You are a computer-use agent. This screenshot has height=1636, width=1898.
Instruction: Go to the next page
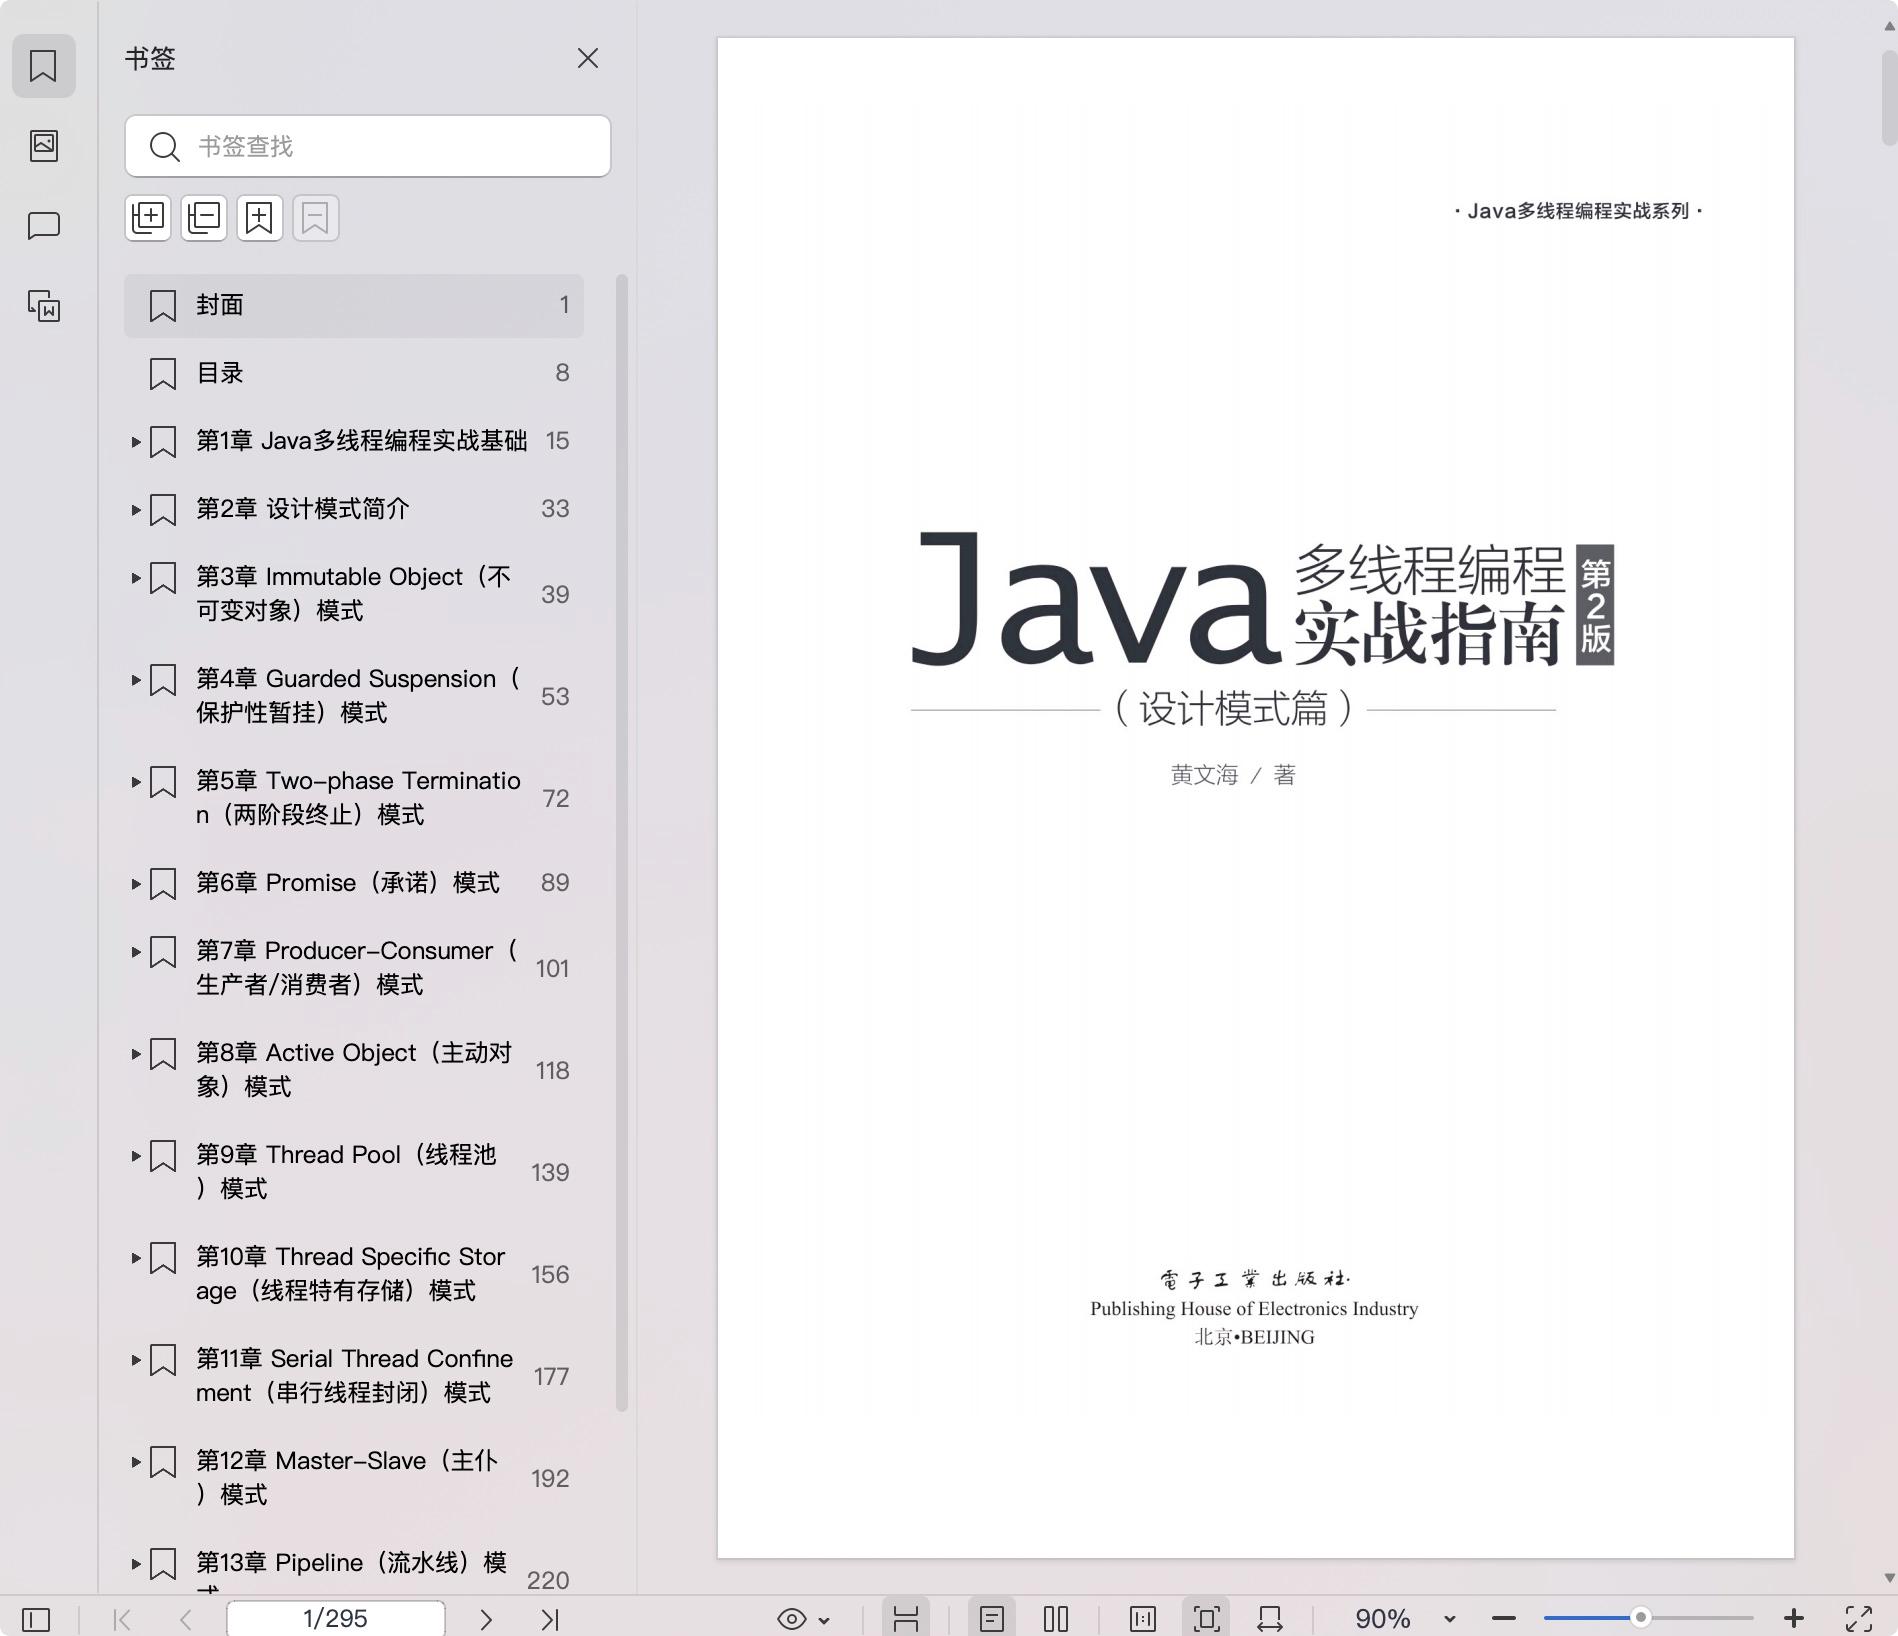(486, 1619)
